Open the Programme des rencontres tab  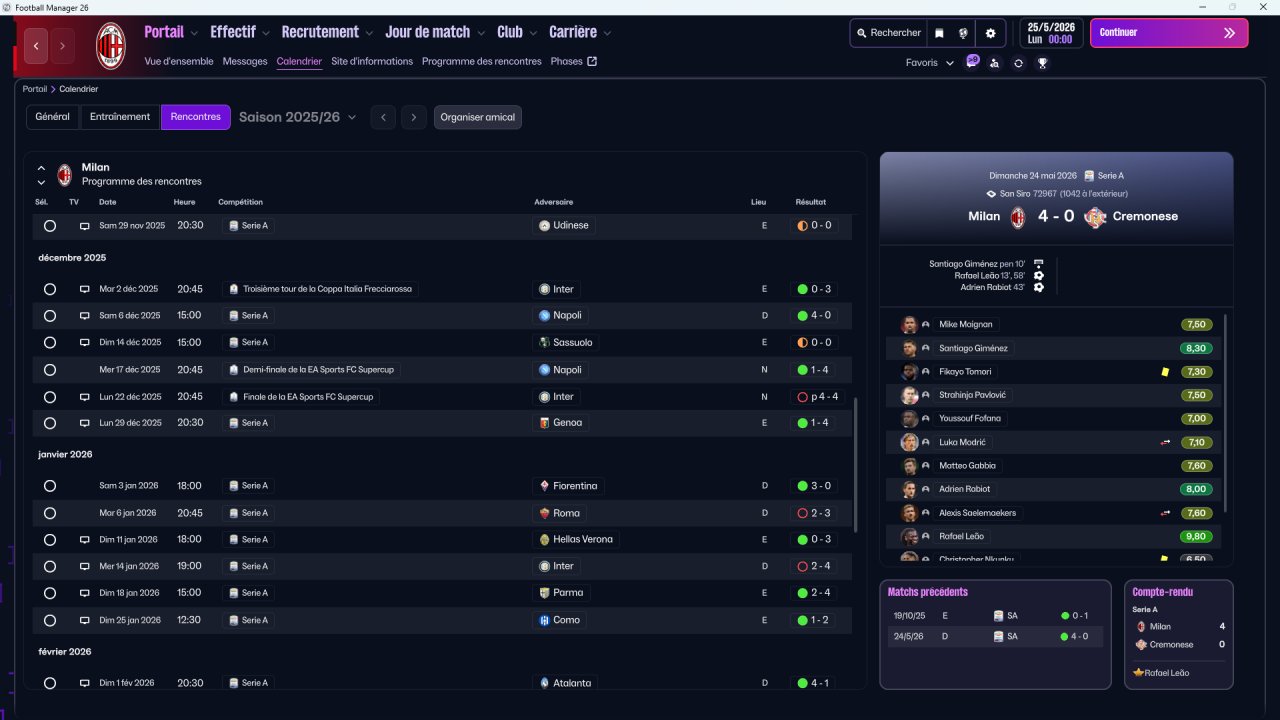(482, 61)
